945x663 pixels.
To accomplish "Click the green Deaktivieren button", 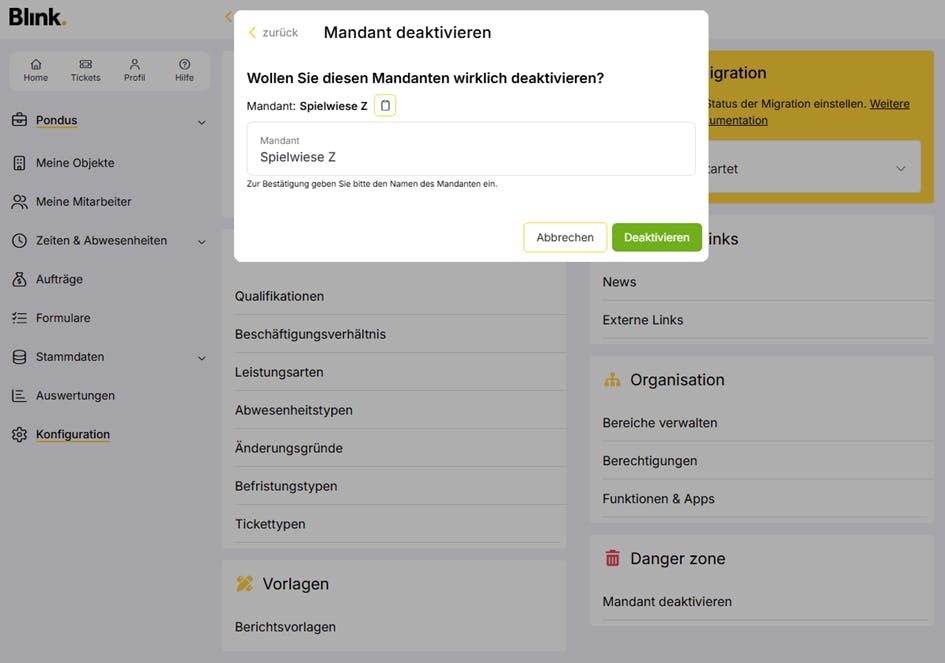I will point(656,237).
